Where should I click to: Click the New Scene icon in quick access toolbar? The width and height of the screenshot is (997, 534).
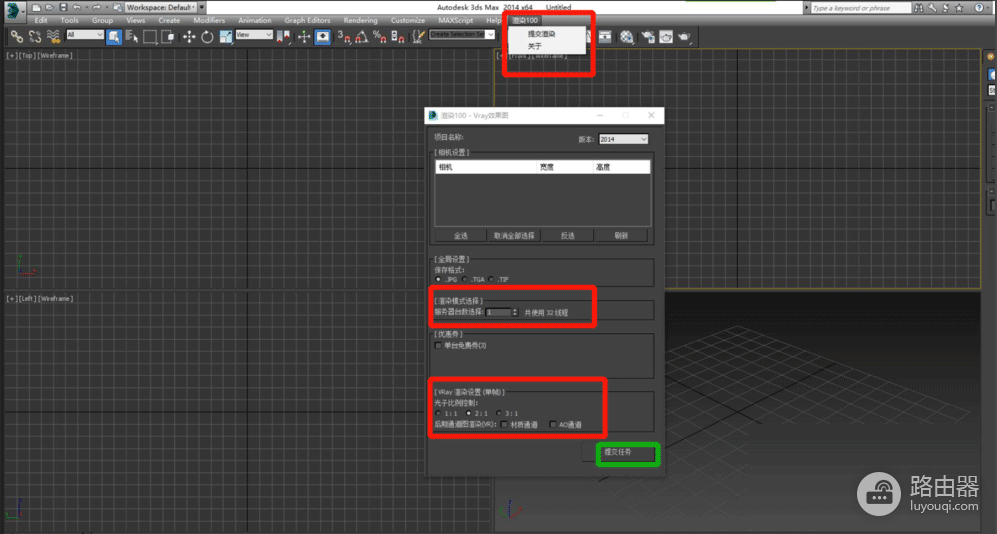(36, 8)
